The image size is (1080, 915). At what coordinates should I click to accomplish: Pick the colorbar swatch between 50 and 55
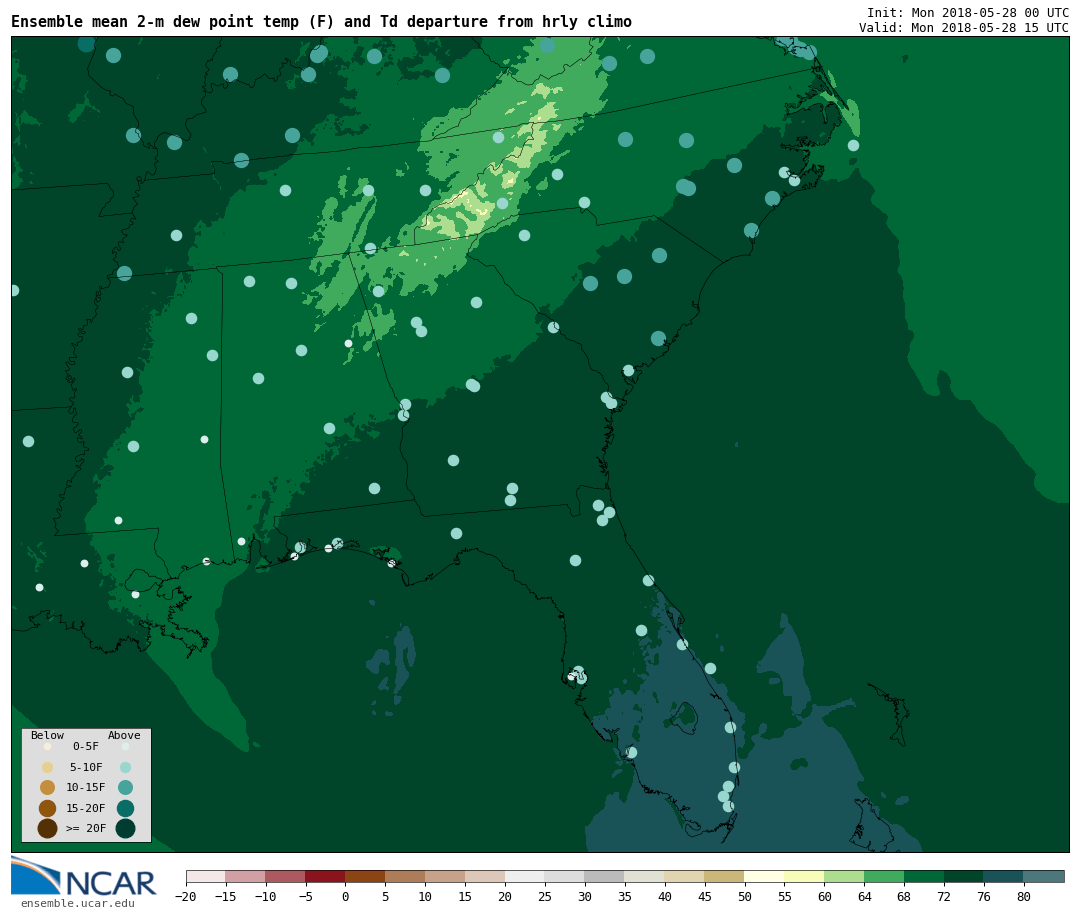pos(765,876)
